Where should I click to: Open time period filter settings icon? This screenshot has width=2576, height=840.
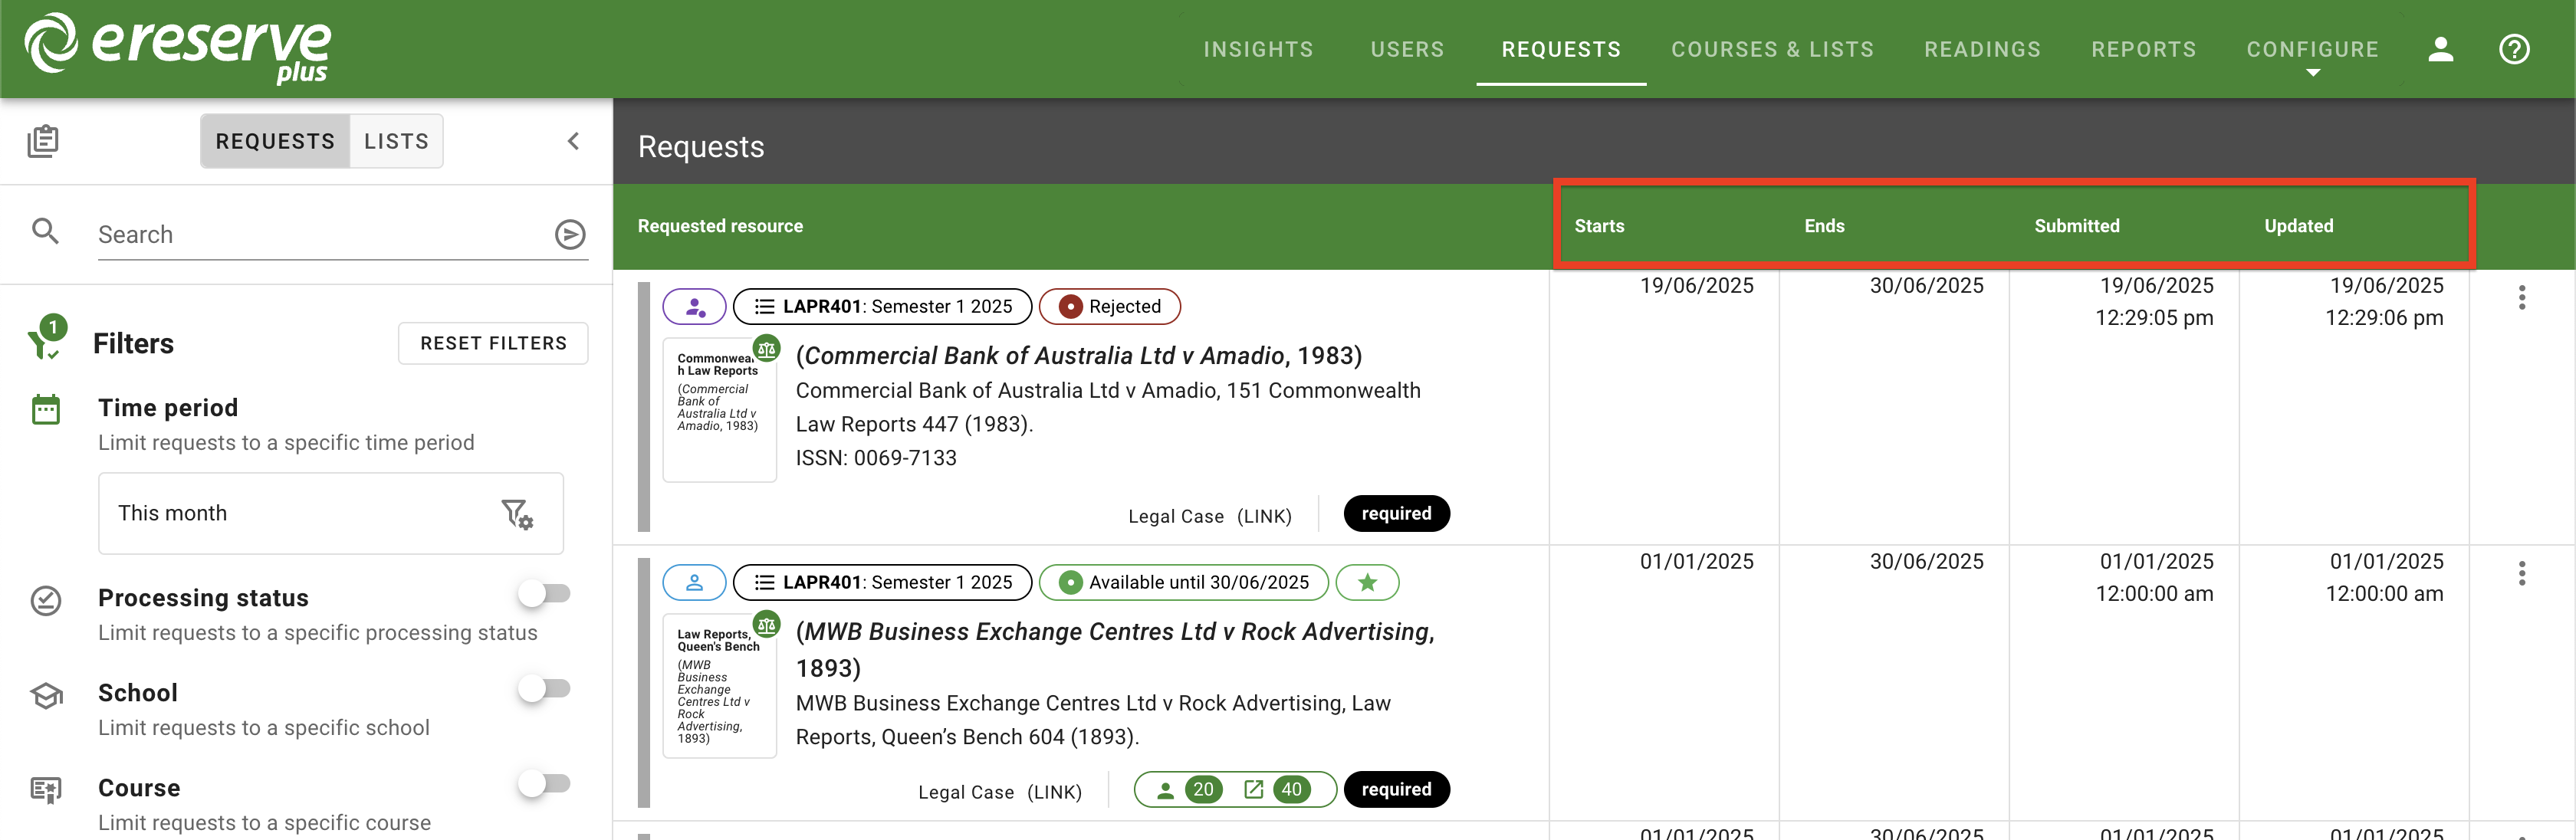tap(517, 514)
